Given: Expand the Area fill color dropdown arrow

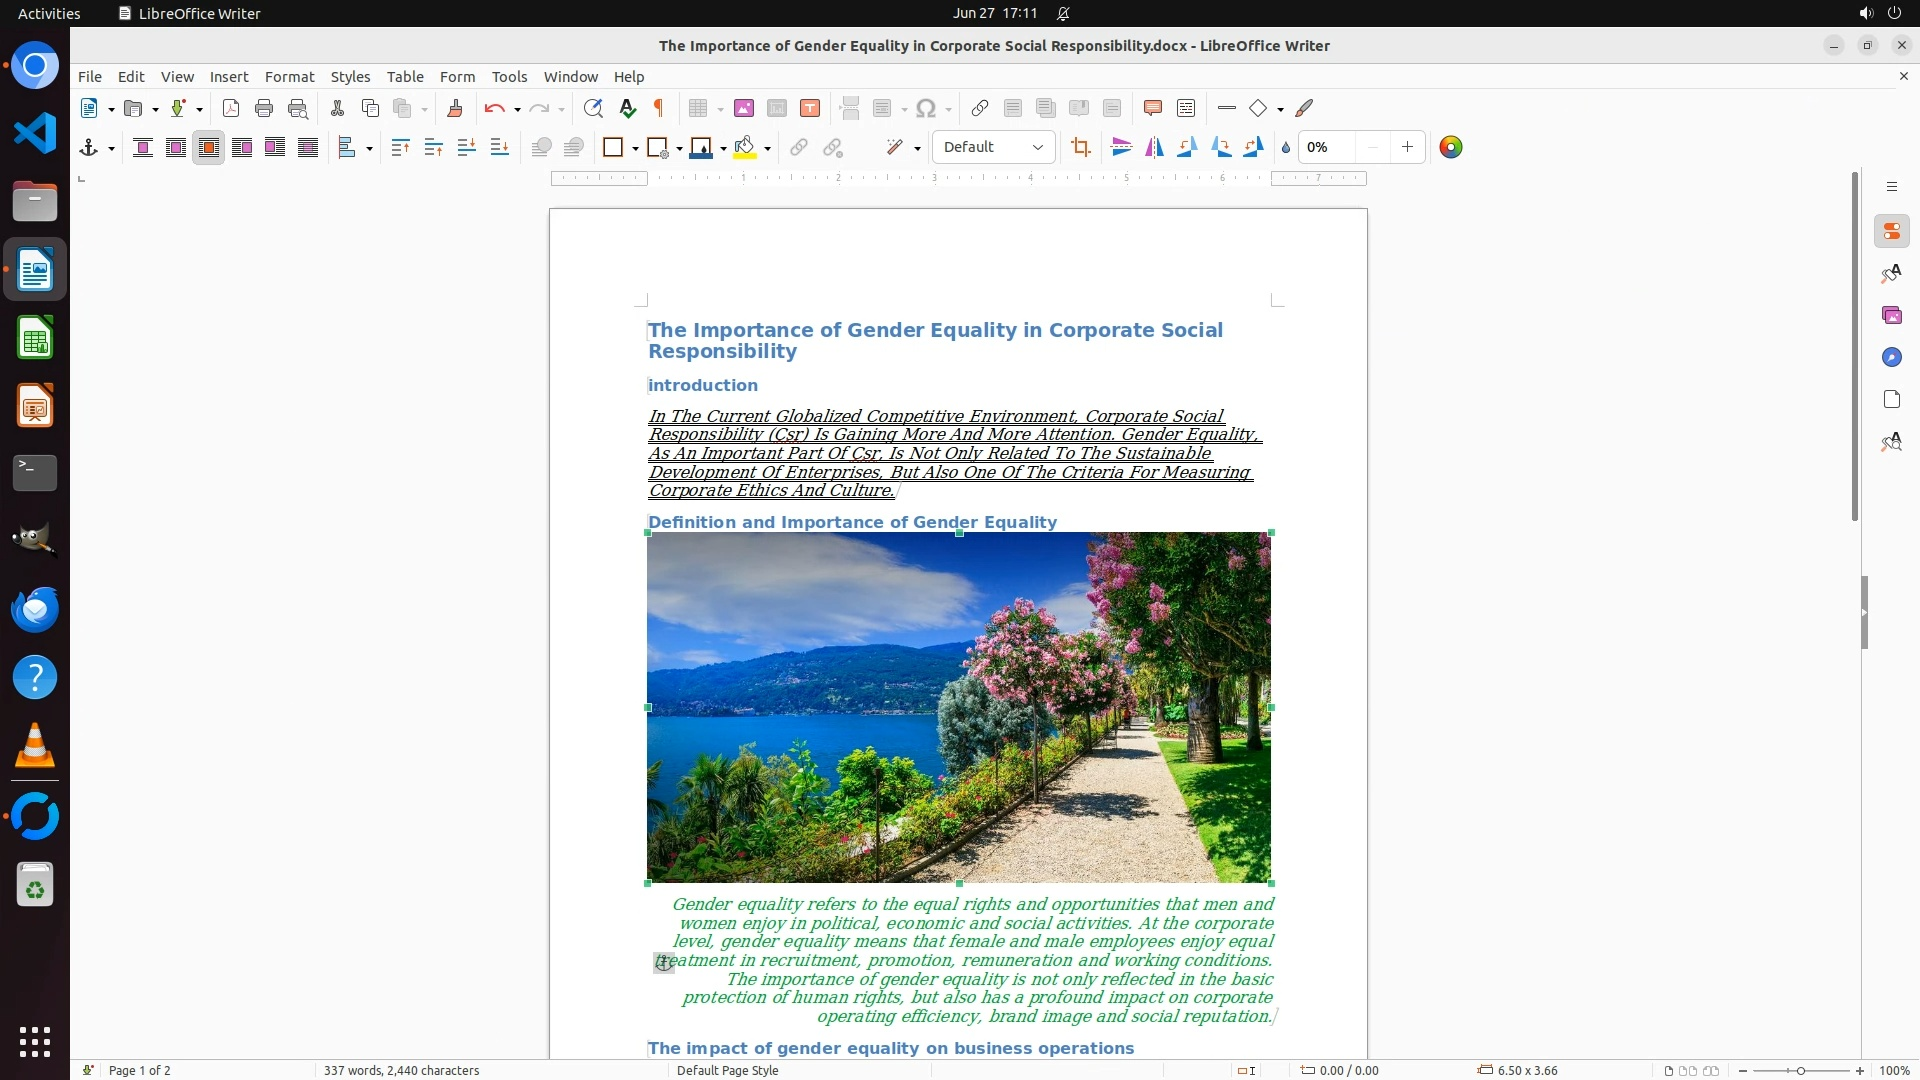Looking at the screenshot, I should pyautogui.click(x=767, y=149).
